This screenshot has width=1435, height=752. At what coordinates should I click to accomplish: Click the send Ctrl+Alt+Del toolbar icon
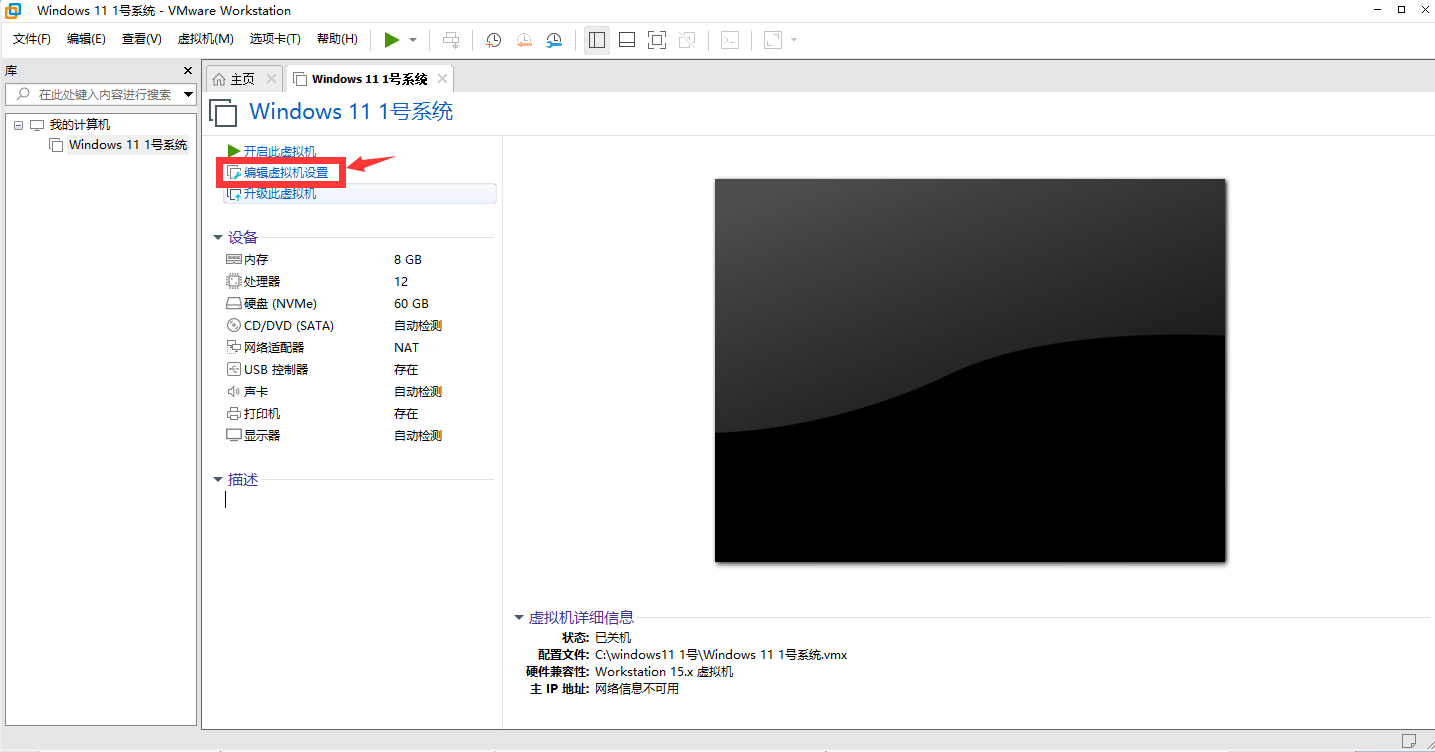point(452,40)
